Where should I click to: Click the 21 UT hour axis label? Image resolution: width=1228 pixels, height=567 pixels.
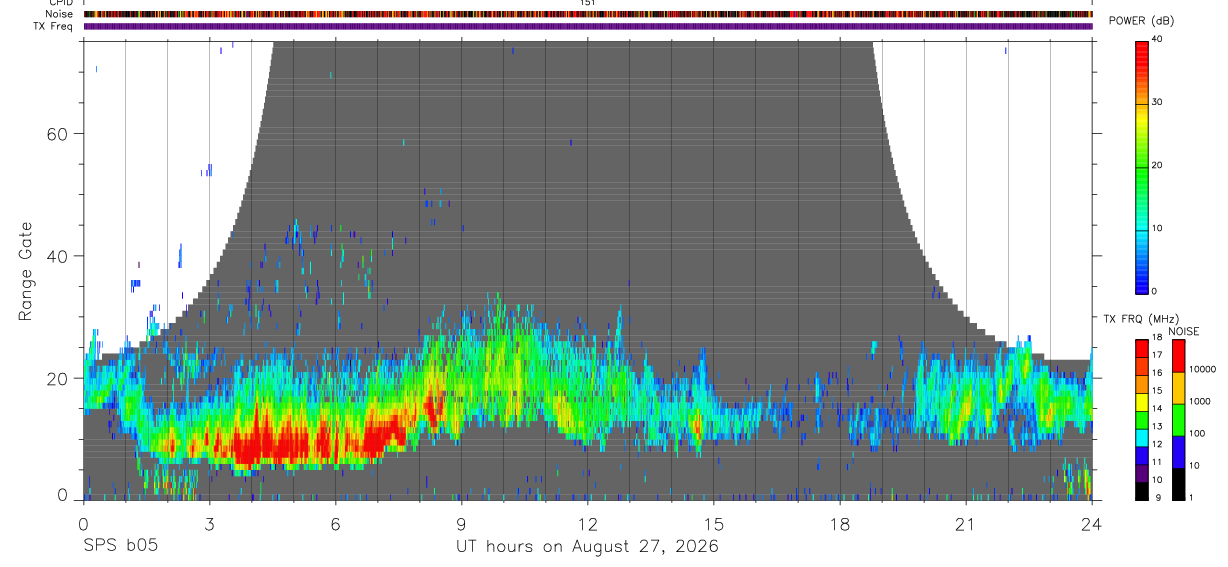[x=965, y=524]
